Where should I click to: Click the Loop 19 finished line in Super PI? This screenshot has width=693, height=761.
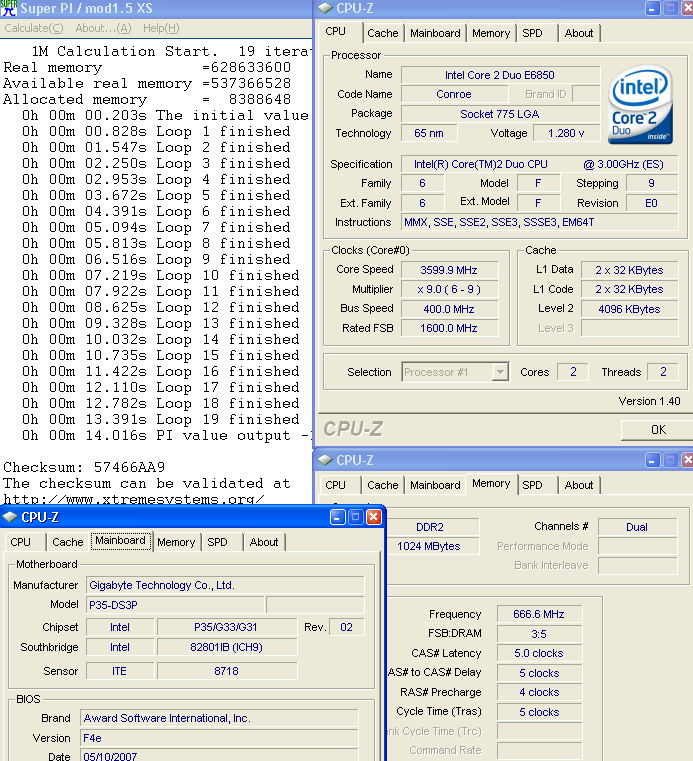pyautogui.click(x=161, y=419)
